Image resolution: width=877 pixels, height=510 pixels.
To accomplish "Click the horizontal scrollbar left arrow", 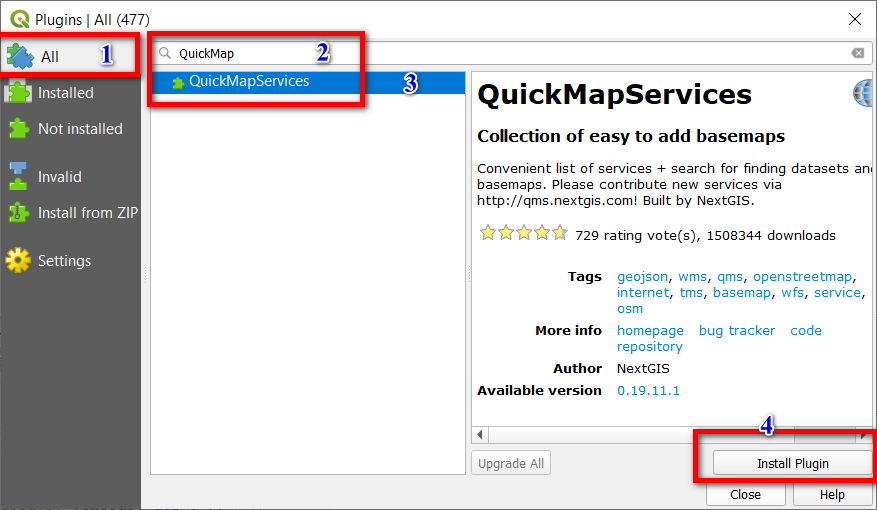I will (480, 435).
